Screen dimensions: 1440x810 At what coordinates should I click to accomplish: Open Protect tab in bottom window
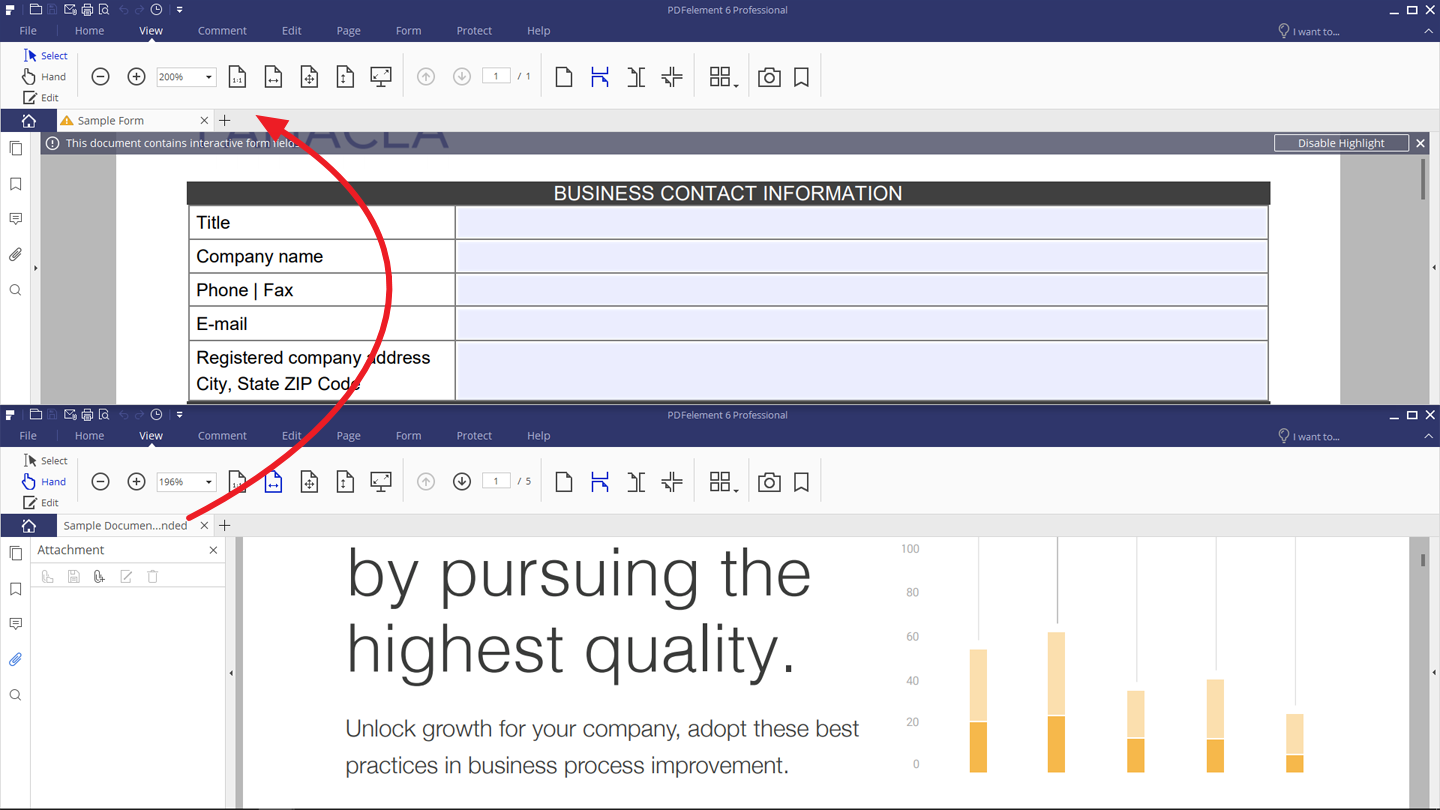(474, 436)
